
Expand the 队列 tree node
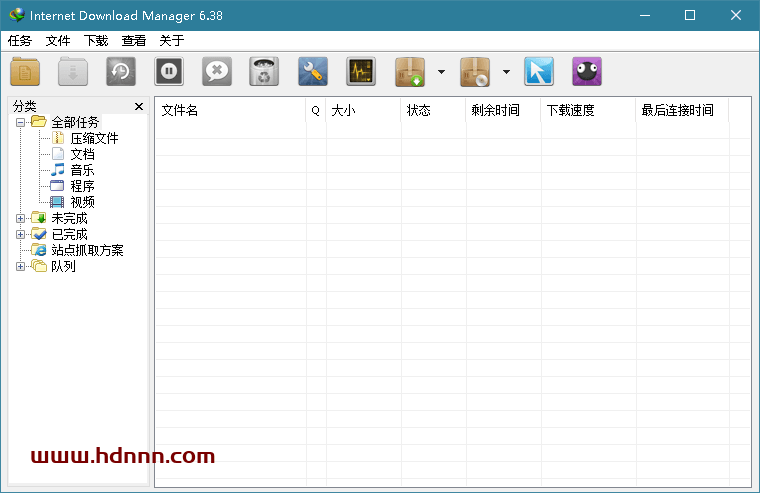click(21, 266)
